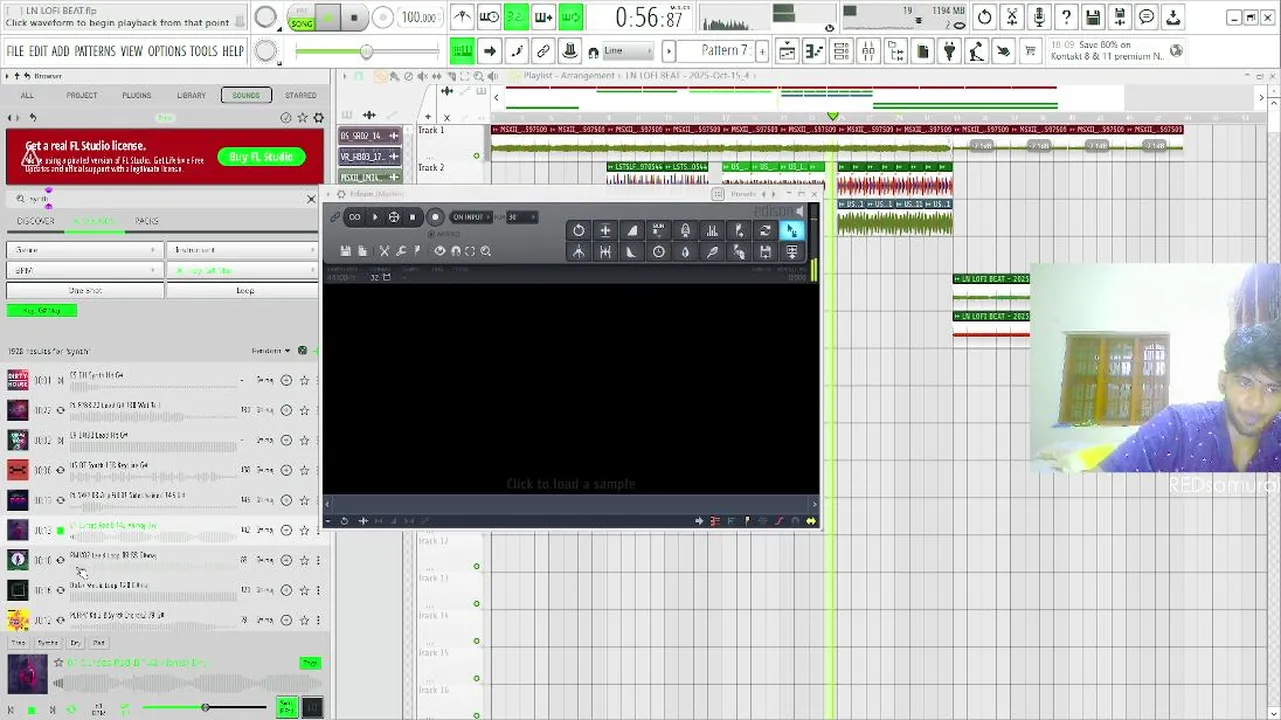Image resolution: width=1281 pixels, height=720 pixels.
Task: Open audio editor microphone icon
Action: click(1039, 17)
